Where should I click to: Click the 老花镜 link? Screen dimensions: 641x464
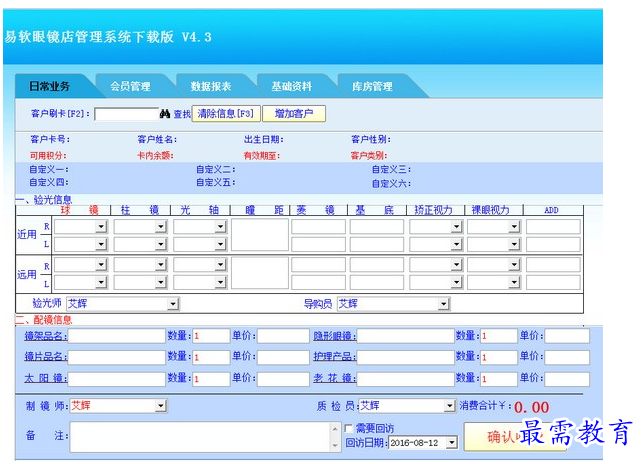tap(334, 378)
